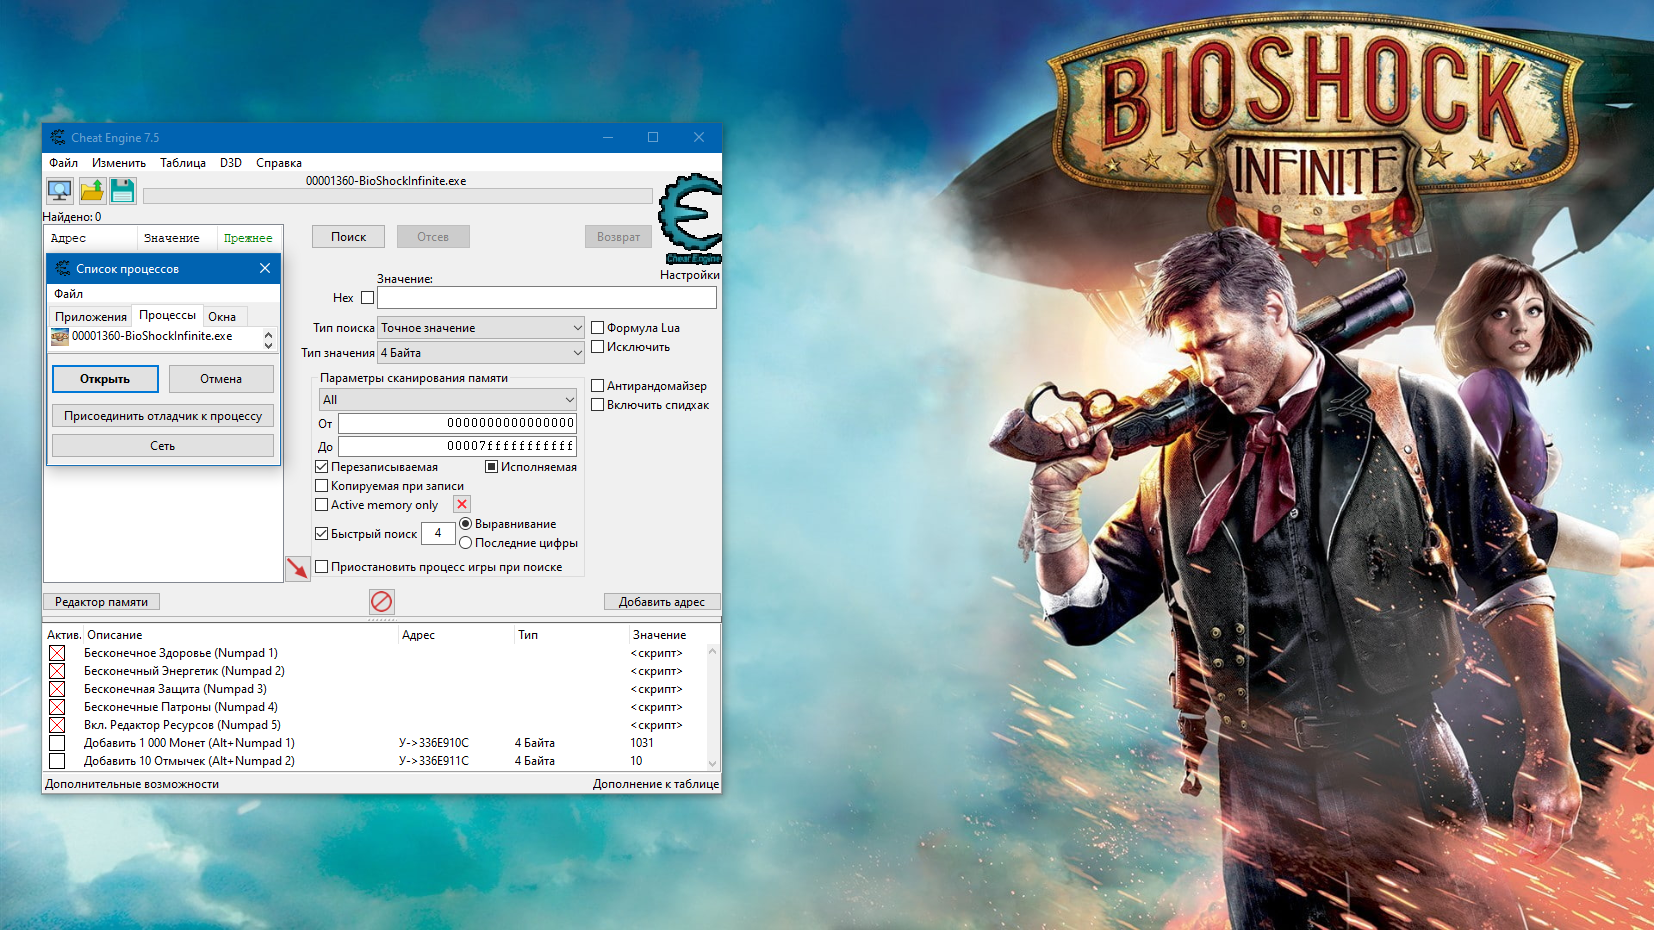This screenshot has width=1654, height=930.
Task: Toggle Бесконечный Энергетик script checkbox
Action: coord(57,671)
